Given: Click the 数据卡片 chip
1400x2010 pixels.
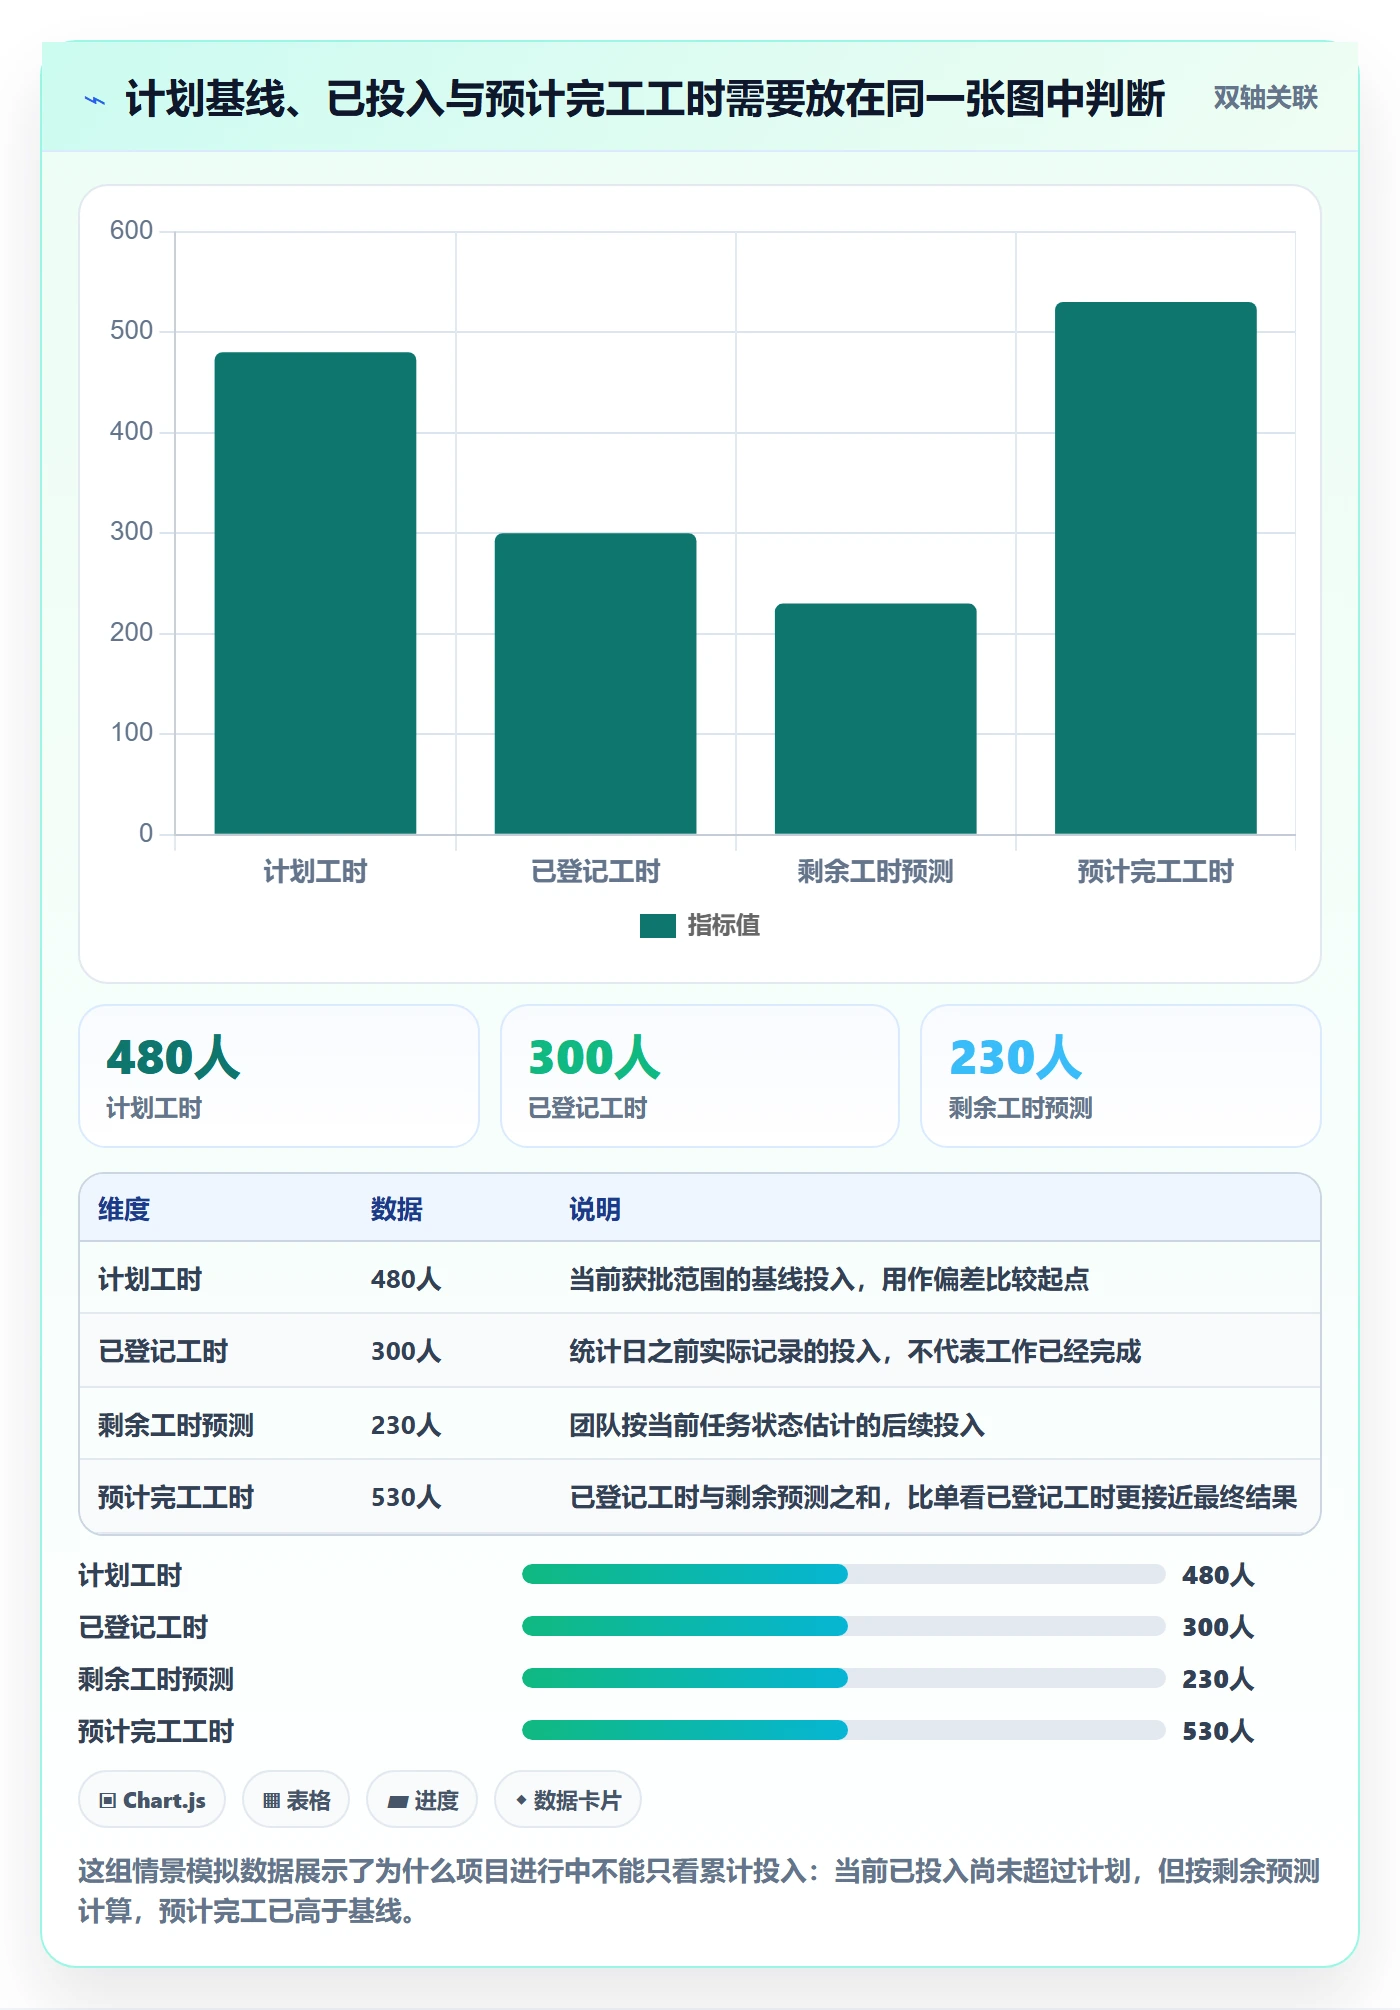Looking at the screenshot, I should pyautogui.click(x=568, y=1801).
